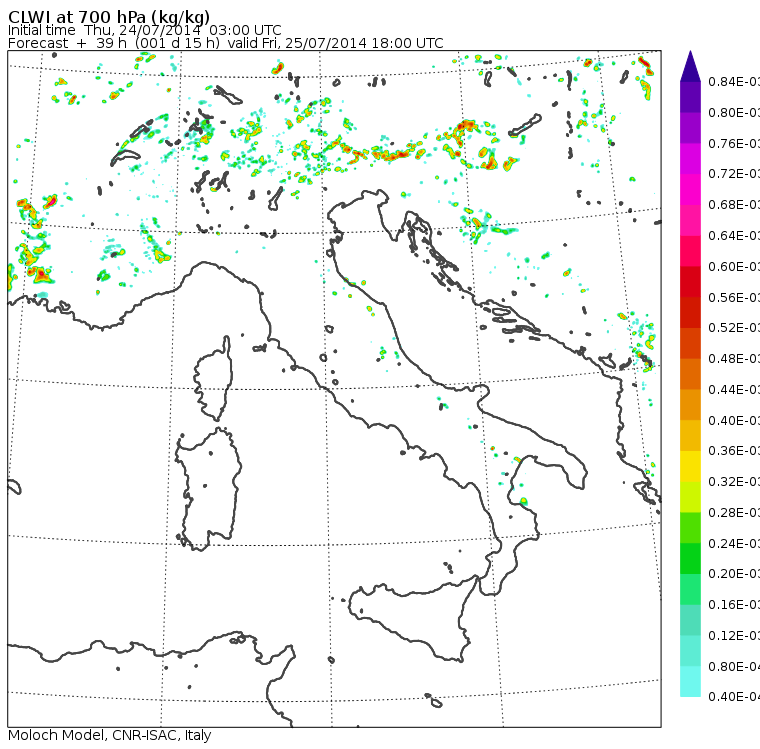This screenshot has height=749, width=760.
Task: Click on the island of Sicily
Action: click(412, 618)
